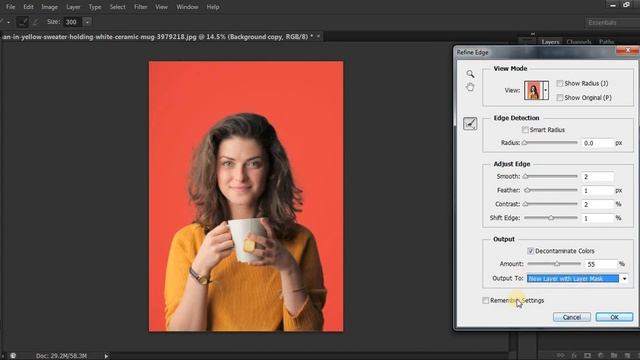Enable Show Original (P) checkbox
The height and width of the screenshot is (360, 640).
(x=560, y=98)
